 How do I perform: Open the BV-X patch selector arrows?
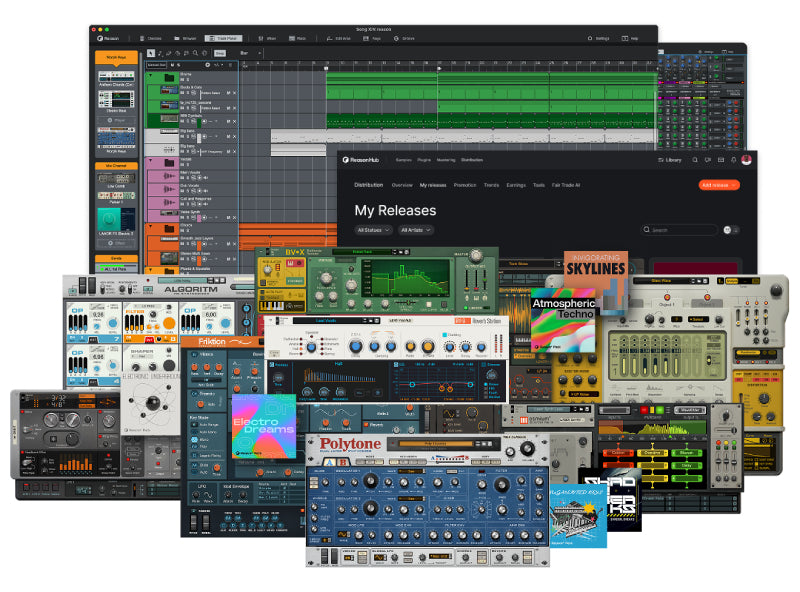394,252
